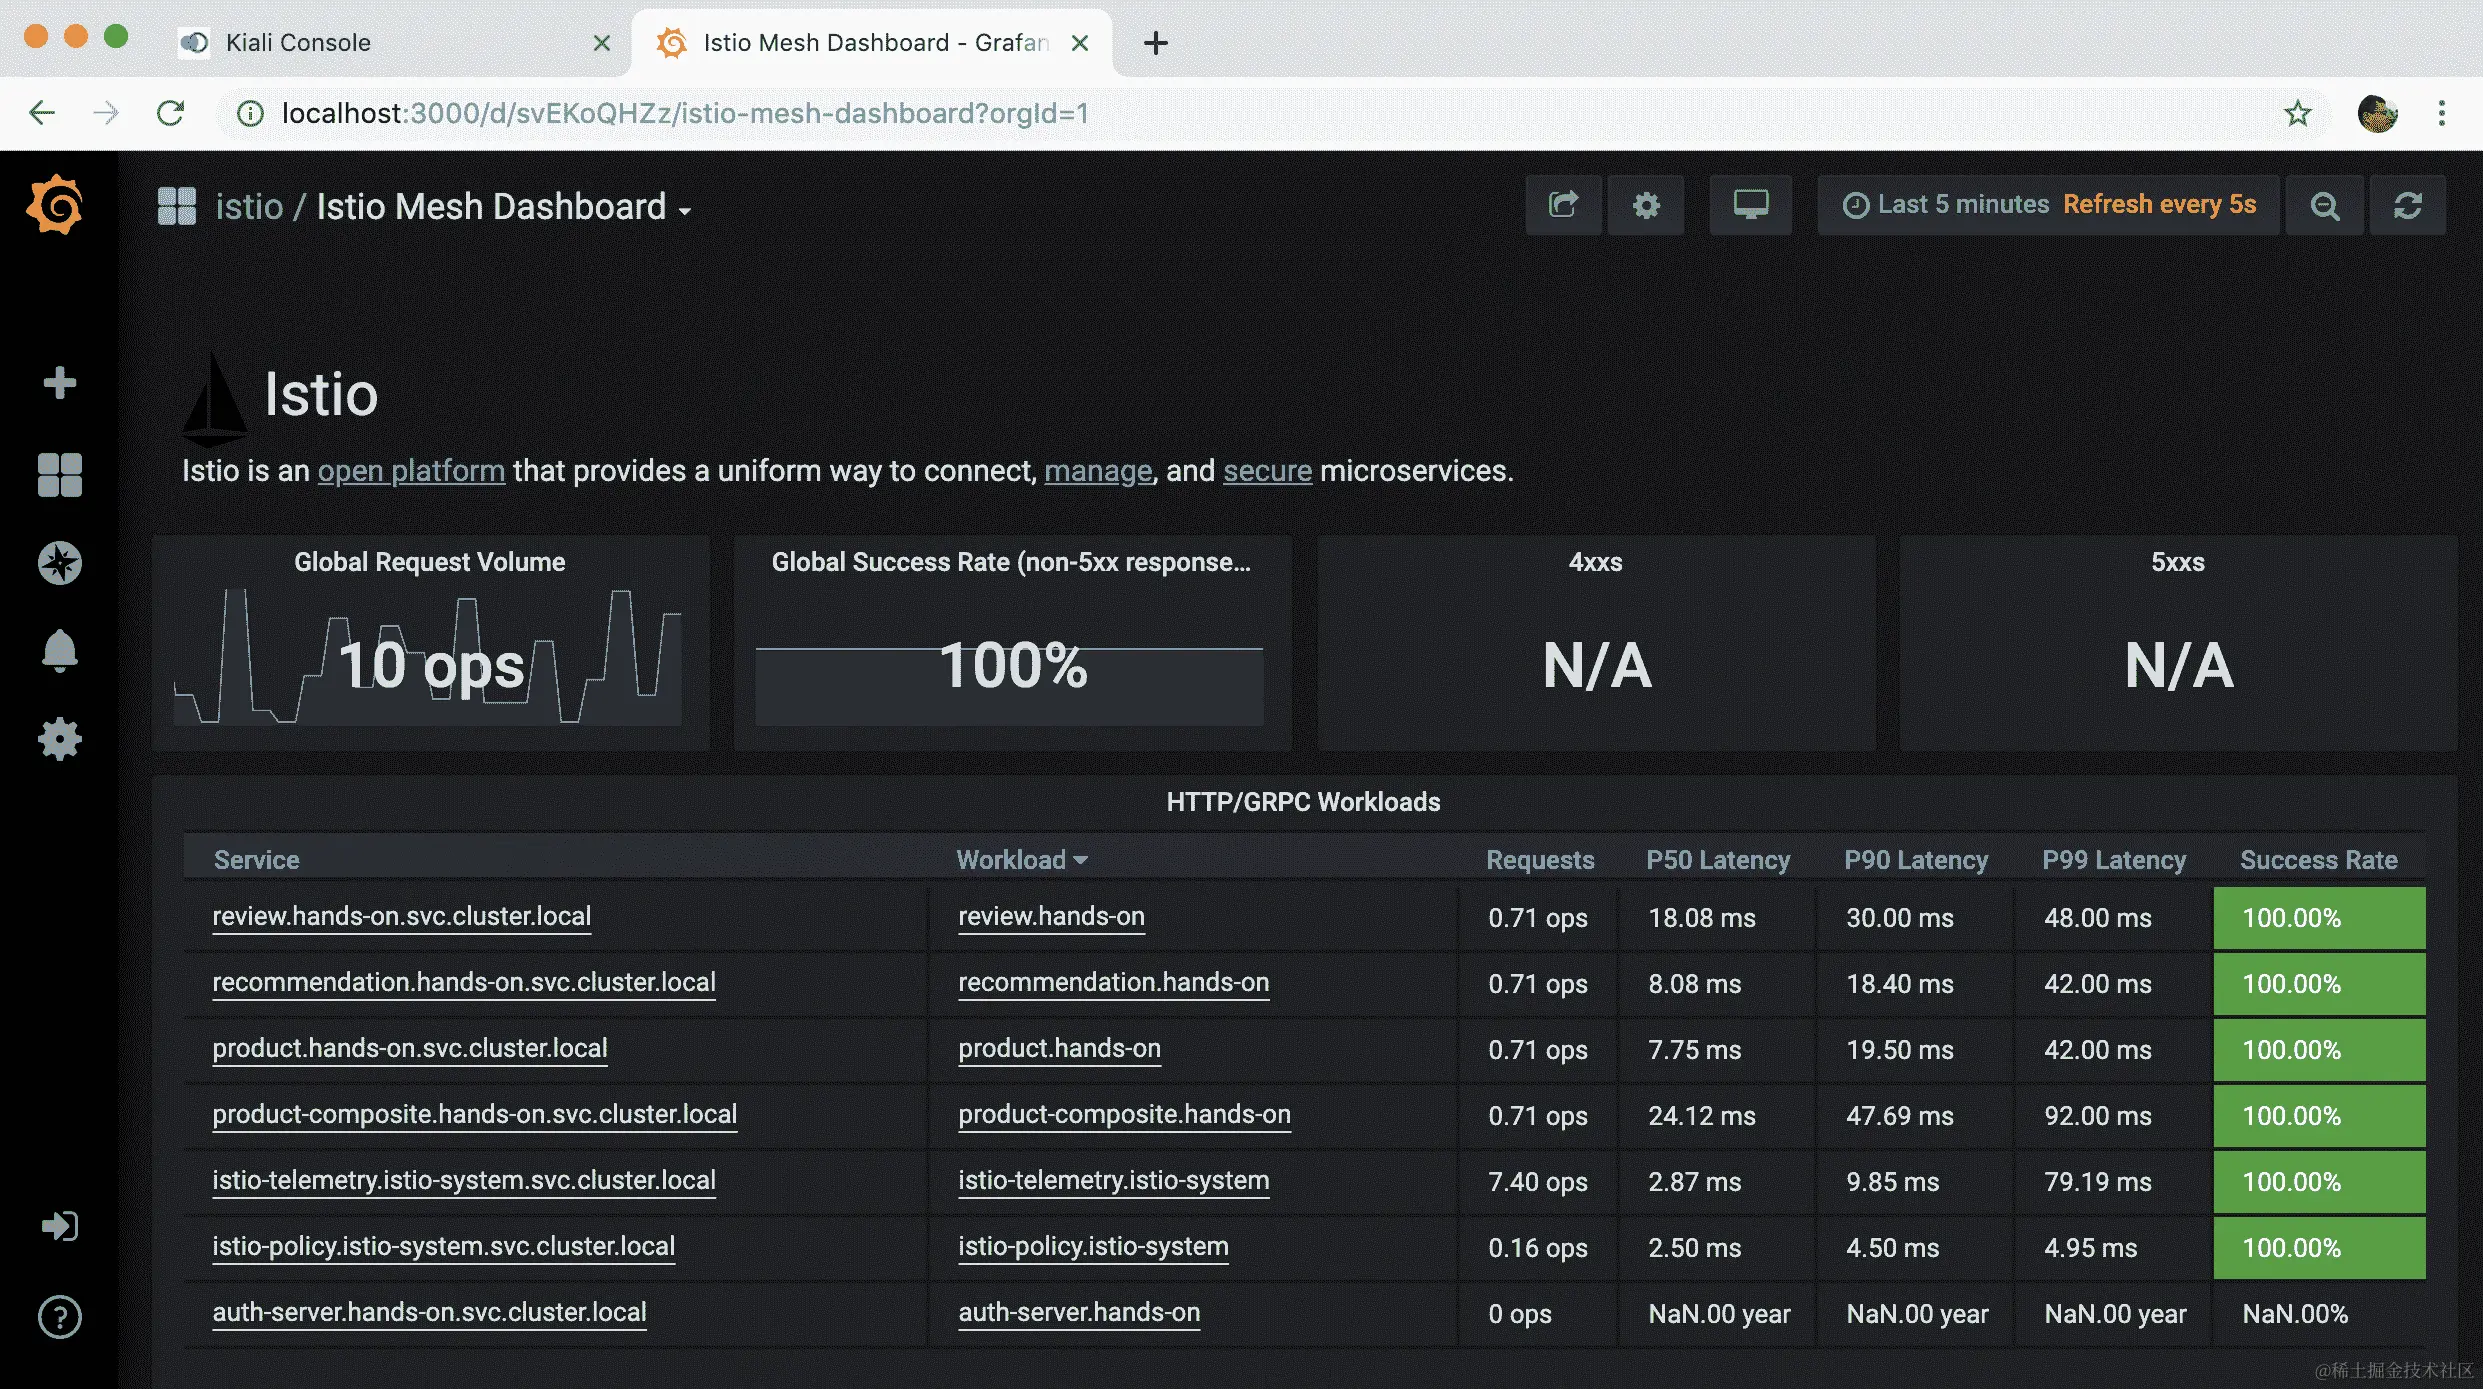Open the Configuration gear in the sidebar
The image size is (2483, 1389).
[x=59, y=739]
